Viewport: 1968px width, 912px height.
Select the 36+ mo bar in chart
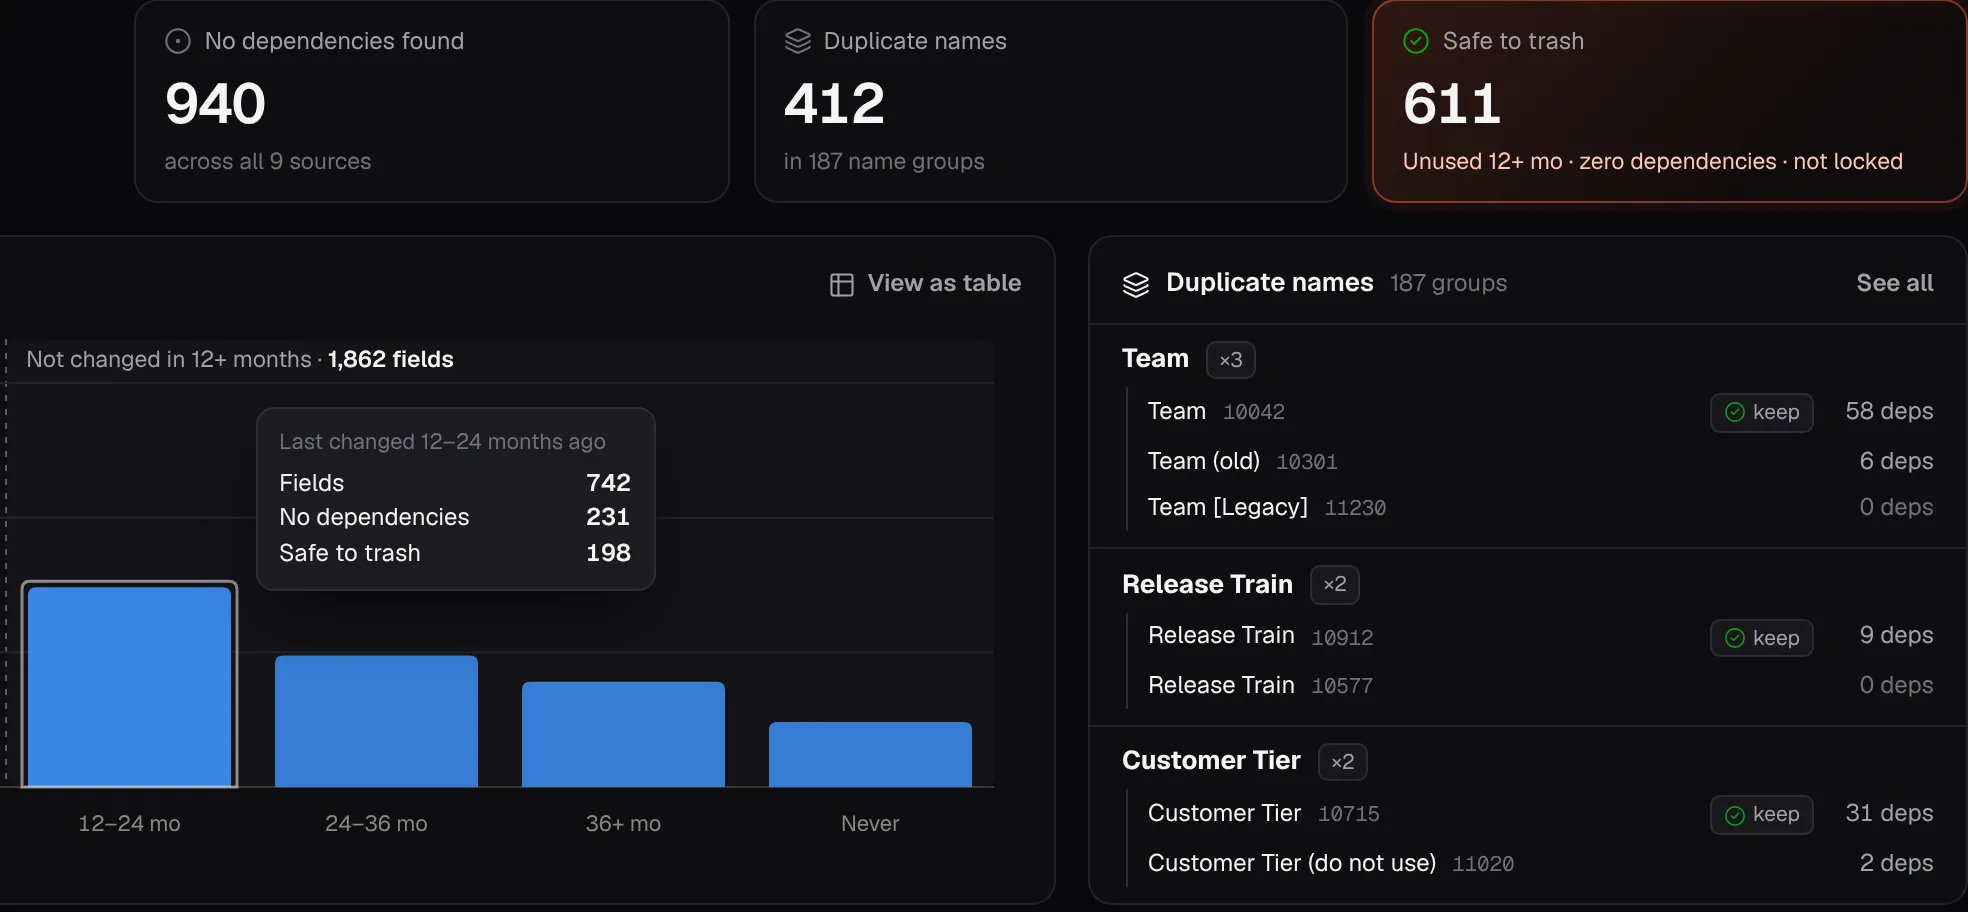pos(623,734)
